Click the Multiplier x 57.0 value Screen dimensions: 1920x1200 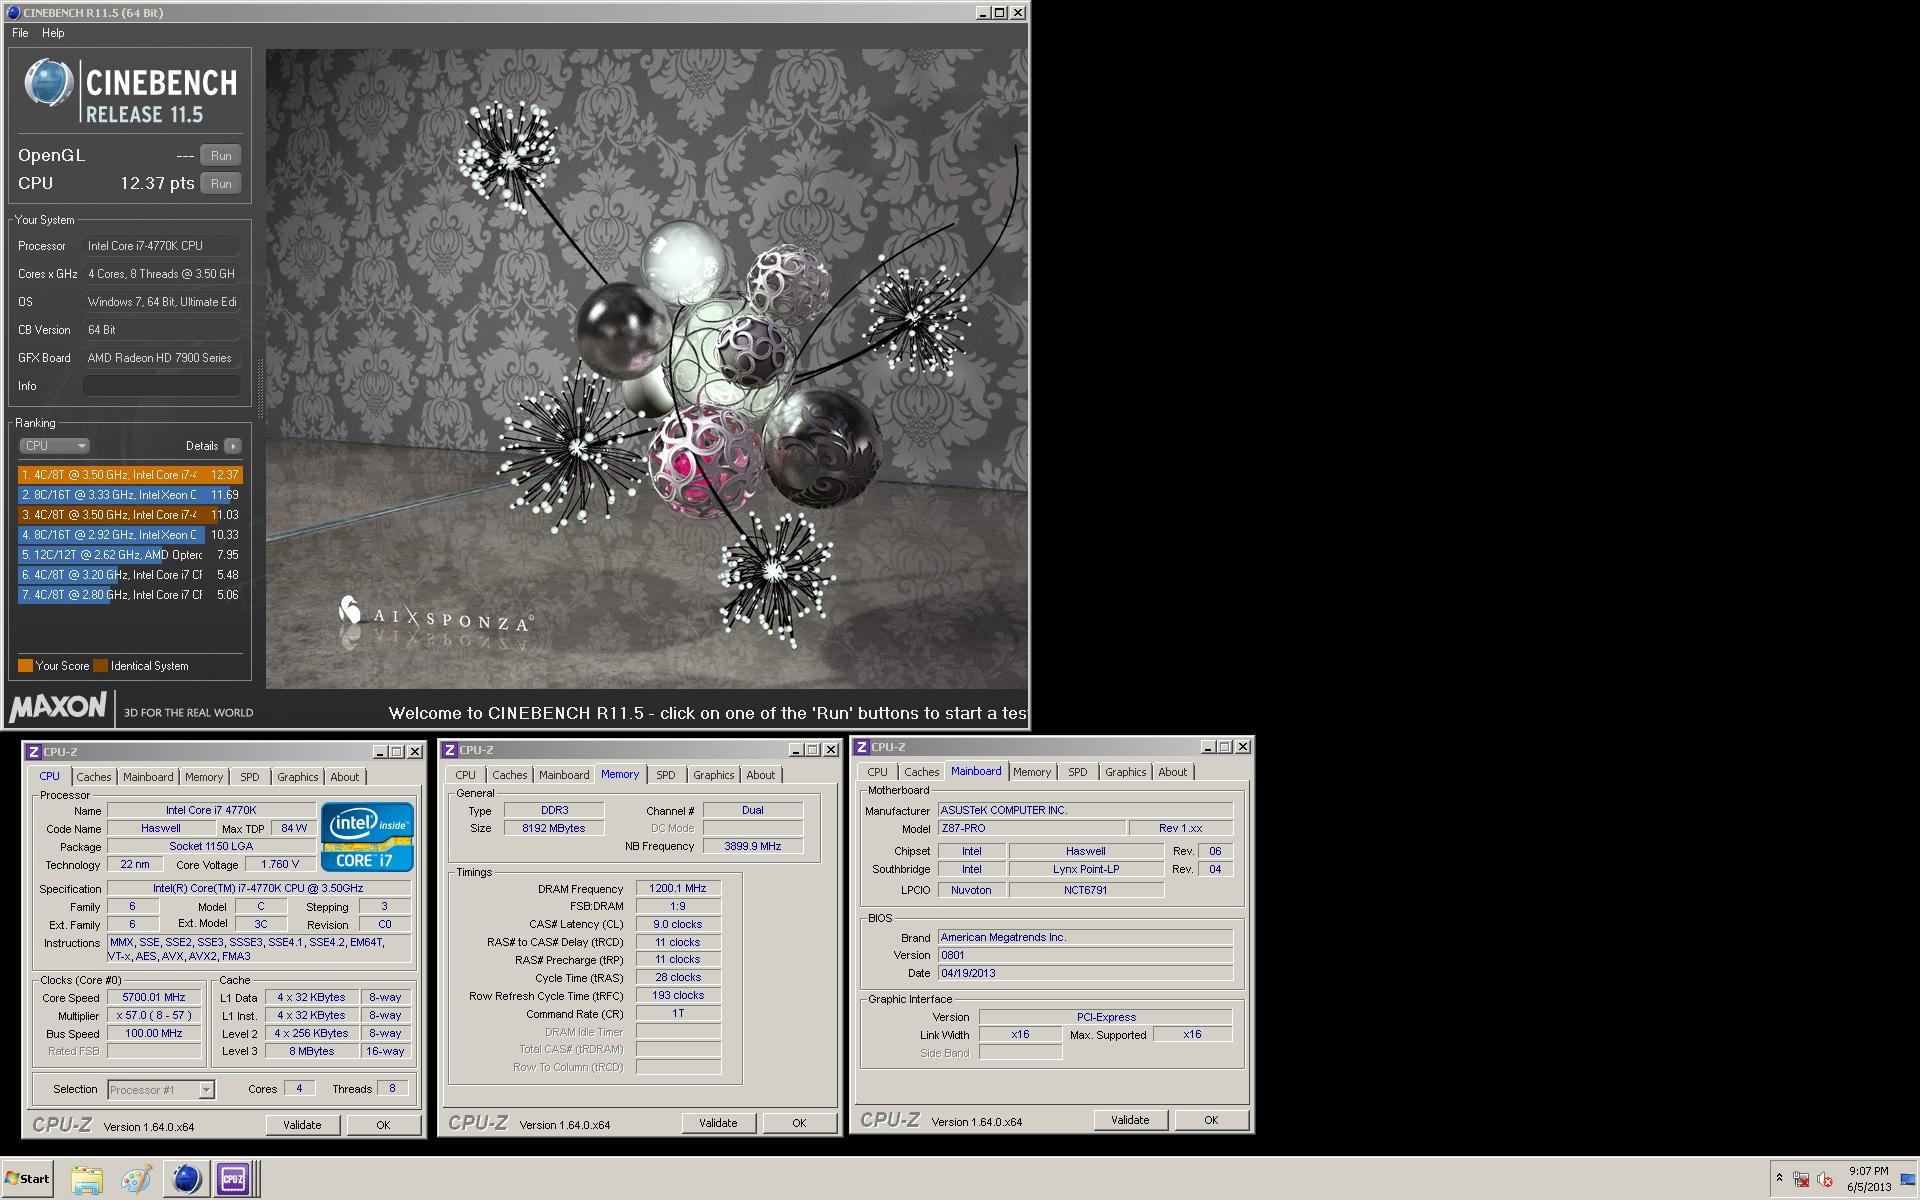coord(154,1016)
